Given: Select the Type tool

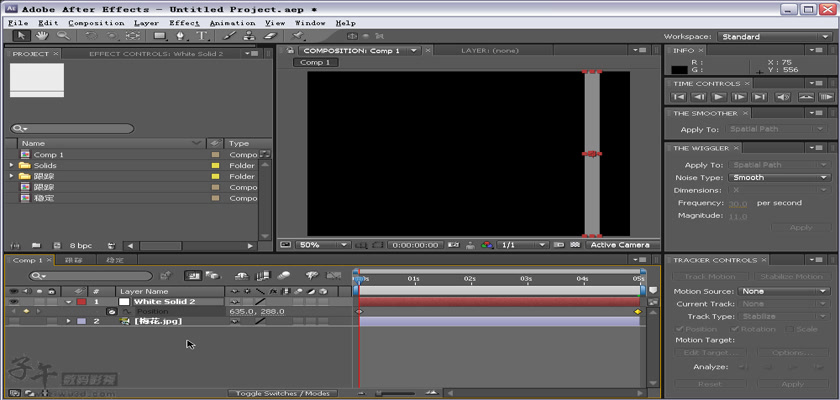Looking at the screenshot, I should pos(202,36).
